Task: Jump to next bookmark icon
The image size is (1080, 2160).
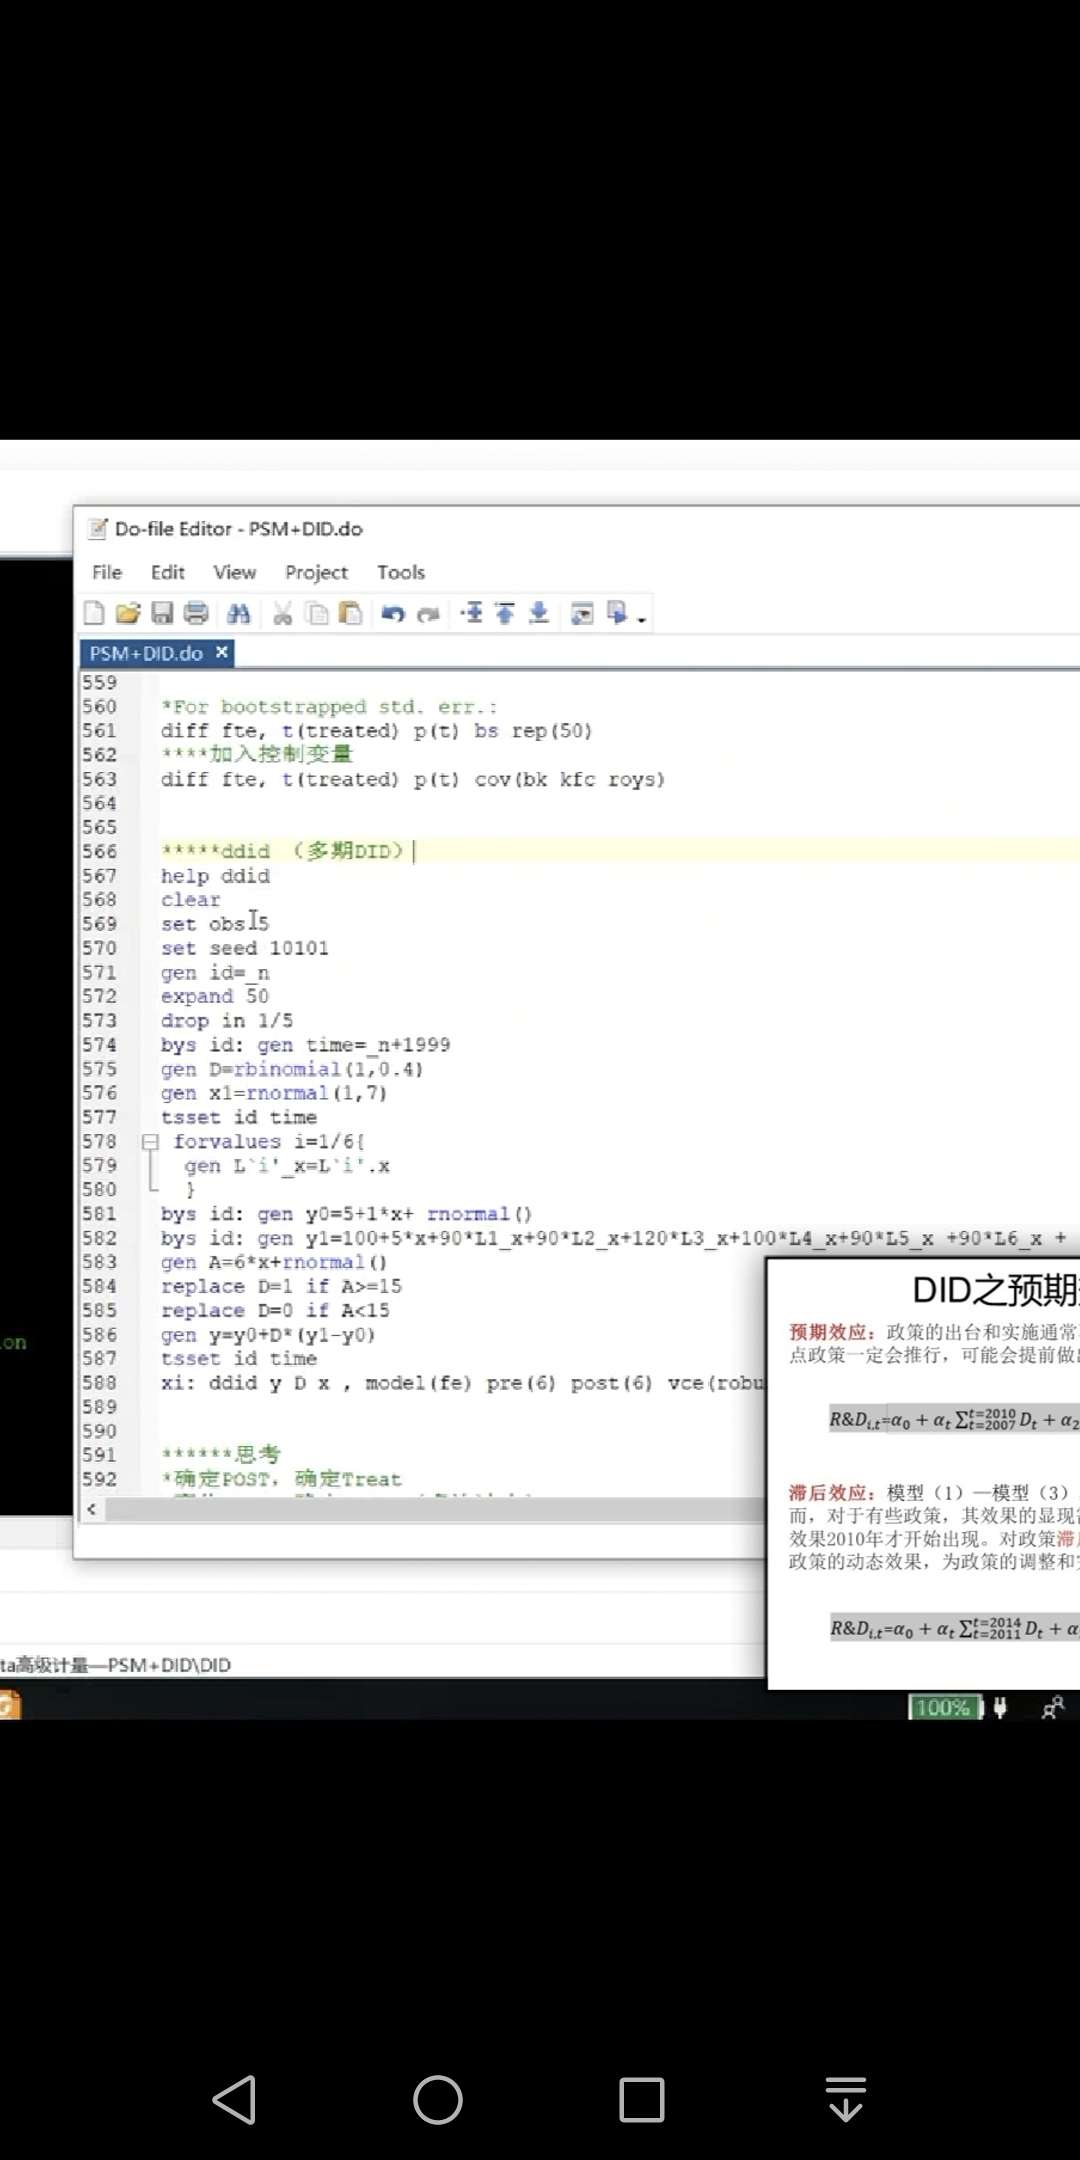Action: 539,613
